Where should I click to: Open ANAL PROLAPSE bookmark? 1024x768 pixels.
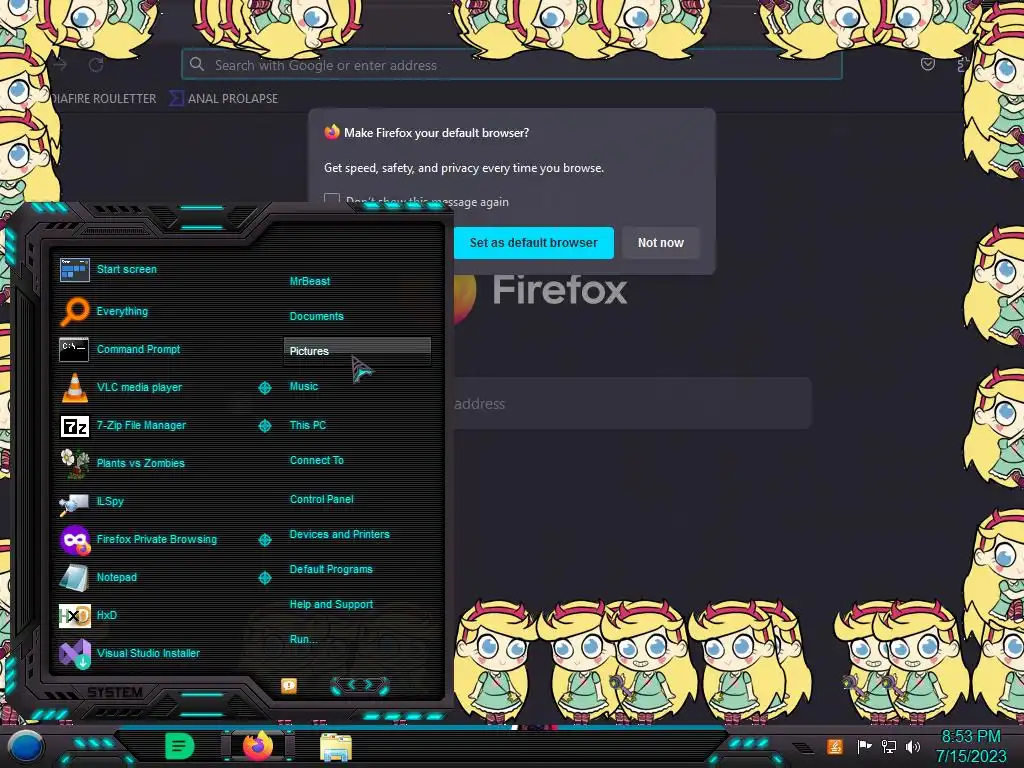coord(224,99)
